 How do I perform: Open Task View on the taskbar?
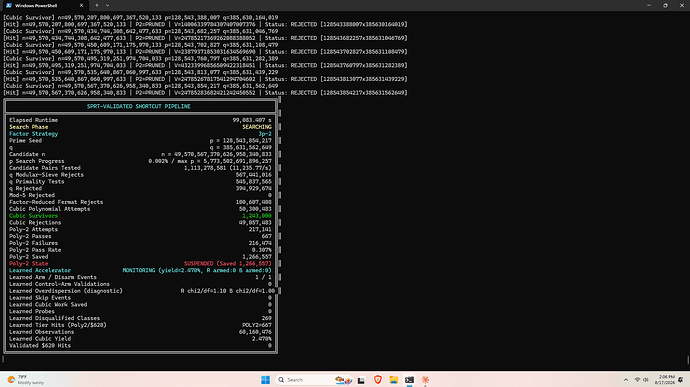click(x=361, y=380)
